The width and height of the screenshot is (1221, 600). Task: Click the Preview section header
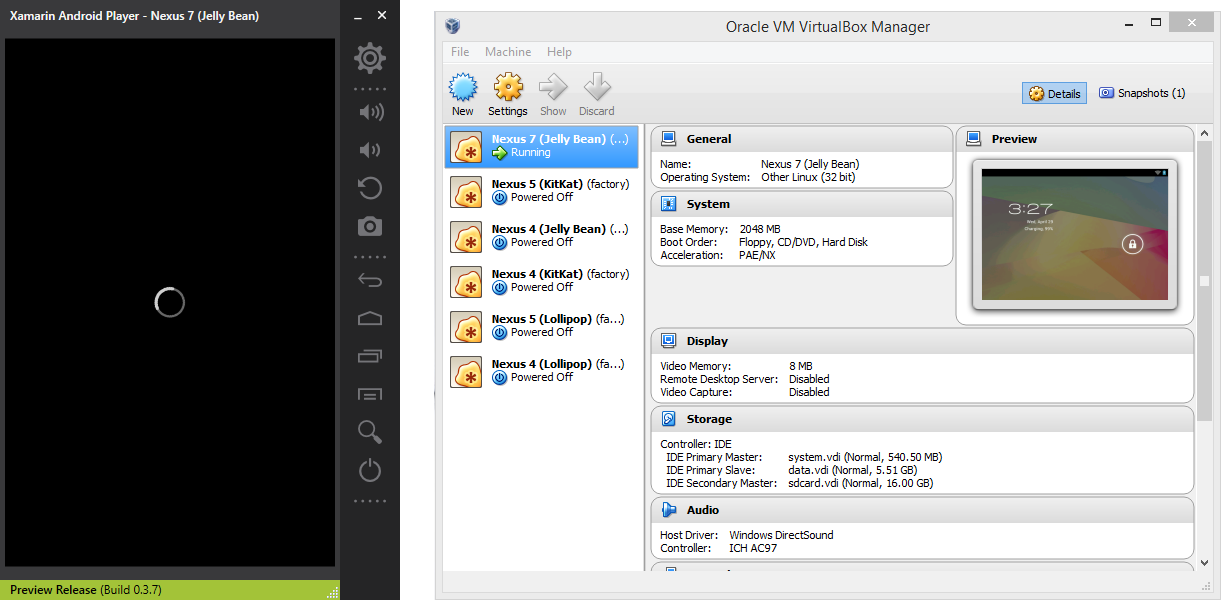1075,139
